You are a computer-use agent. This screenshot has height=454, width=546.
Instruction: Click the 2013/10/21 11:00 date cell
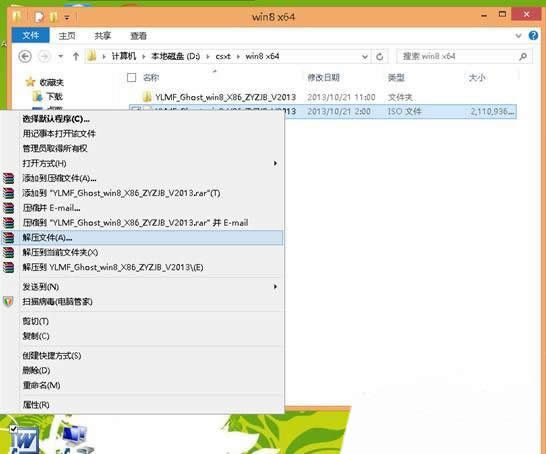coord(341,97)
